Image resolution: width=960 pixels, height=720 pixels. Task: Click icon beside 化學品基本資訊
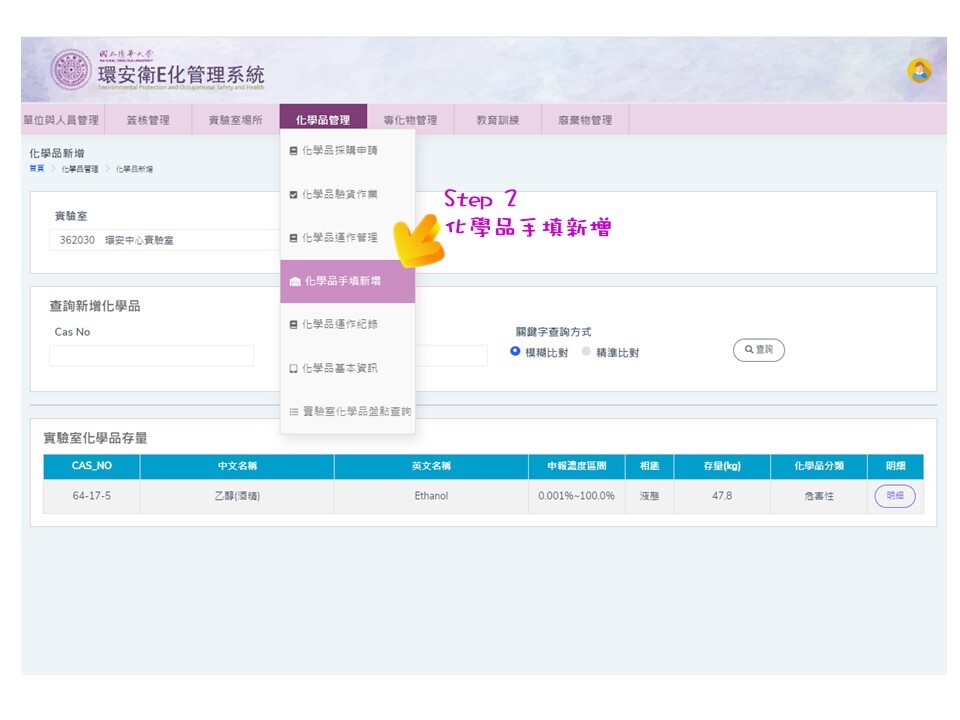(293, 369)
